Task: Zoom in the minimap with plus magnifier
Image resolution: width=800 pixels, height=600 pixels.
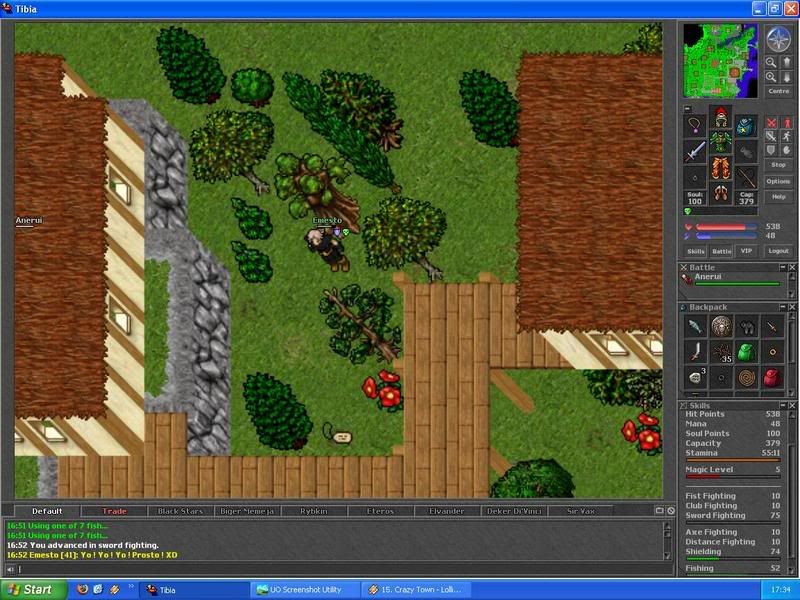Action: [x=771, y=77]
